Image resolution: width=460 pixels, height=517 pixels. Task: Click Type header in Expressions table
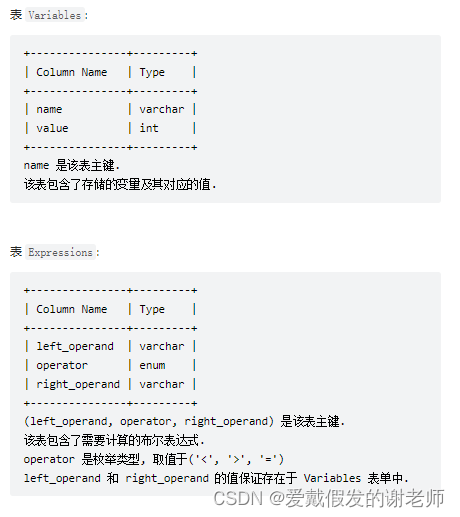[152, 309]
